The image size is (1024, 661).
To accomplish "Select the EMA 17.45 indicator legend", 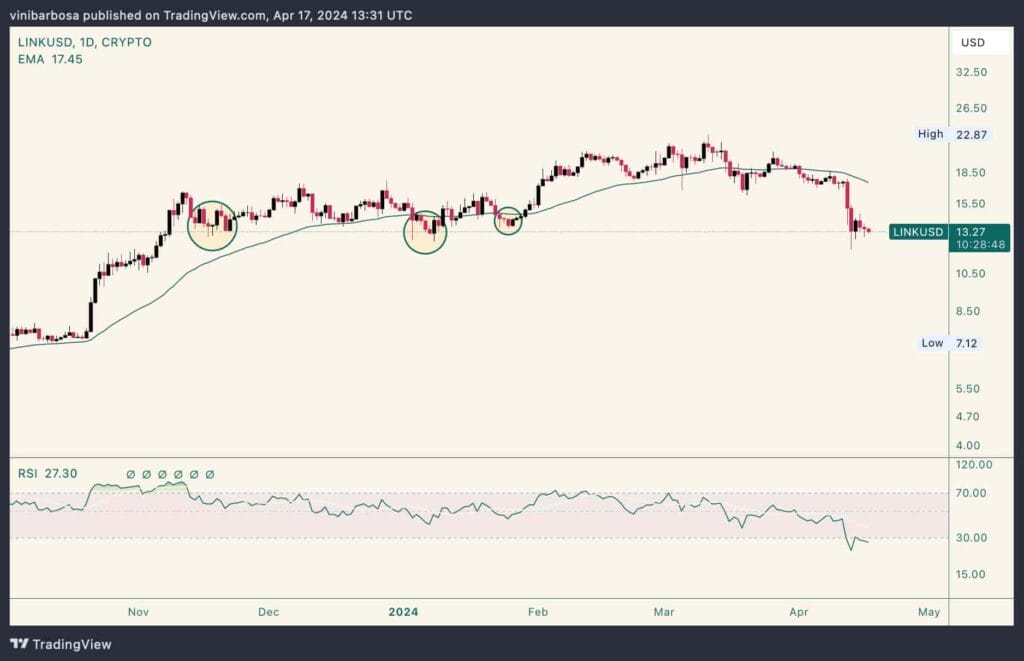I will coord(49,60).
